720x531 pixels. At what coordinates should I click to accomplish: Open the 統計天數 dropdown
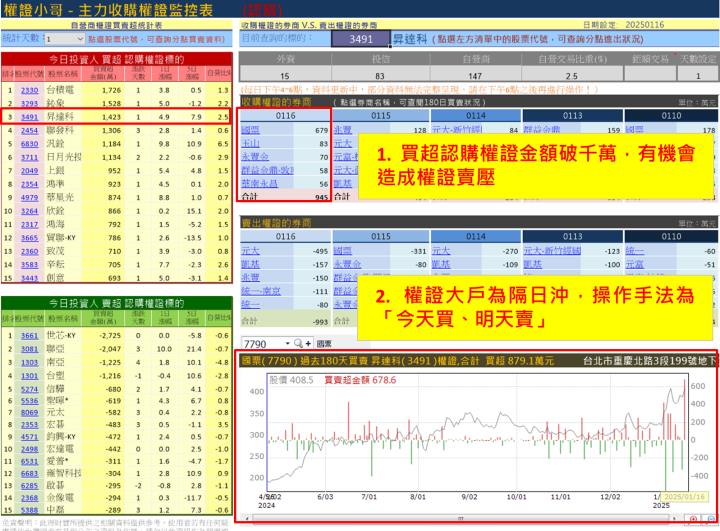(80, 39)
